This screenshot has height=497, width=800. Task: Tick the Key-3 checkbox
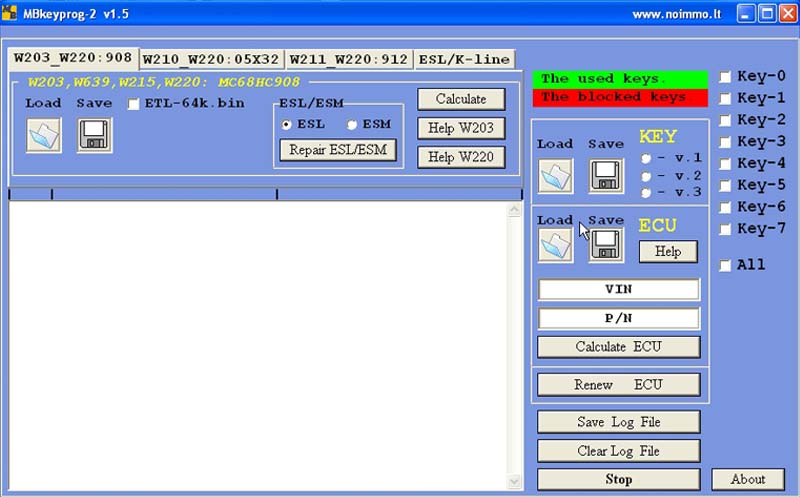click(x=725, y=142)
